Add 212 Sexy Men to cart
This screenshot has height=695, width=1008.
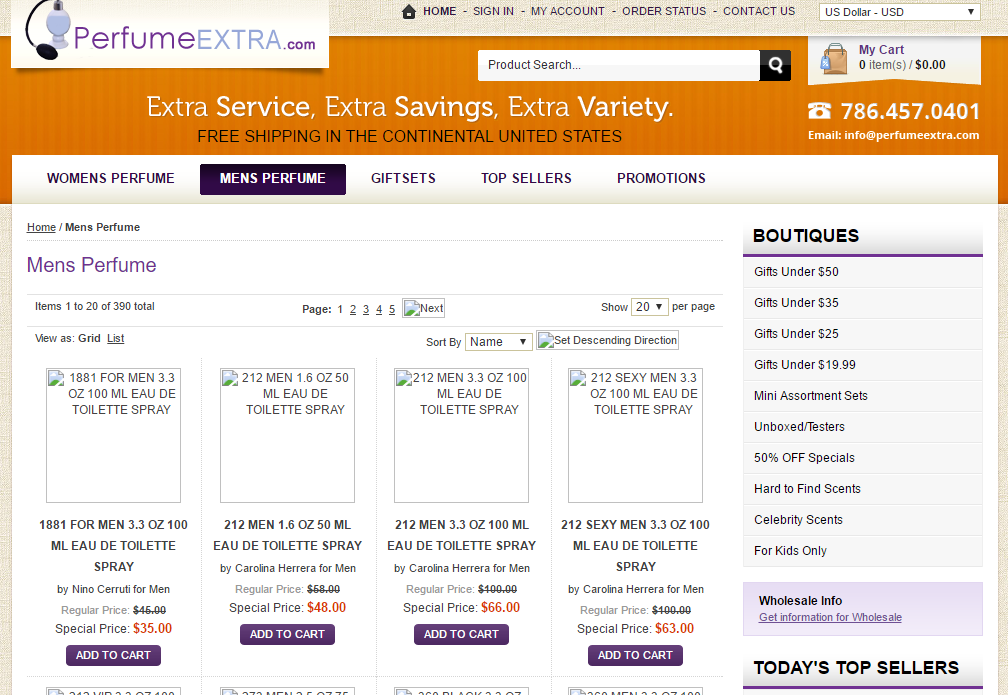pos(635,655)
